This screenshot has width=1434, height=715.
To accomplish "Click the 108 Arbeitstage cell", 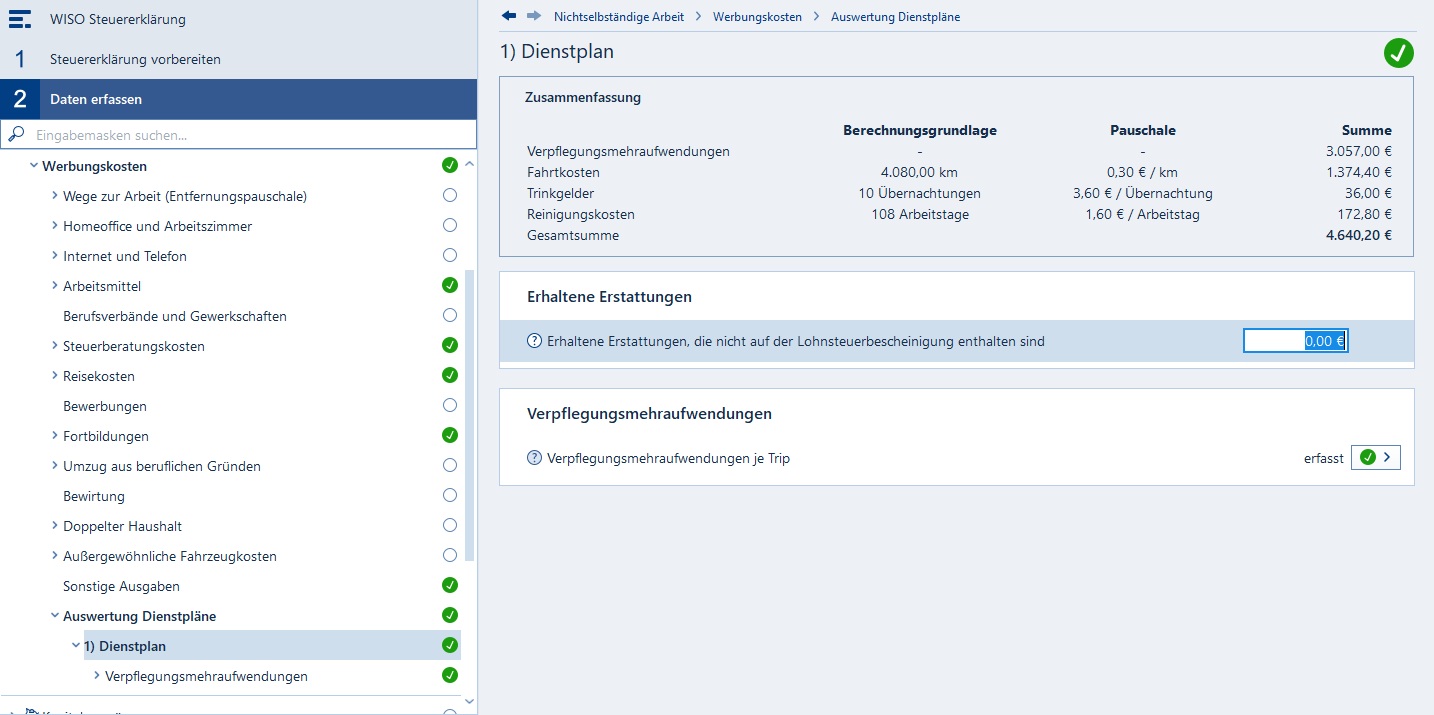I will click(920, 215).
